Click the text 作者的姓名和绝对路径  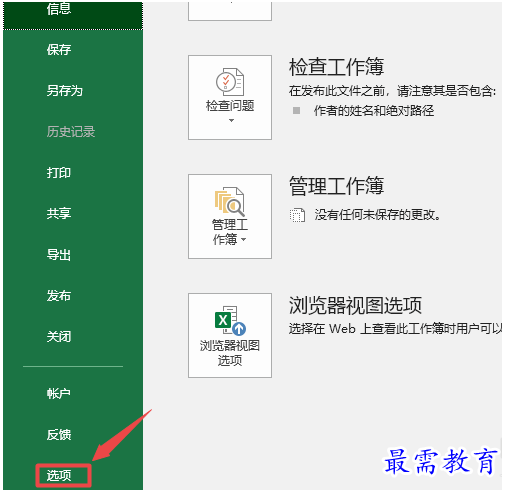tap(374, 111)
